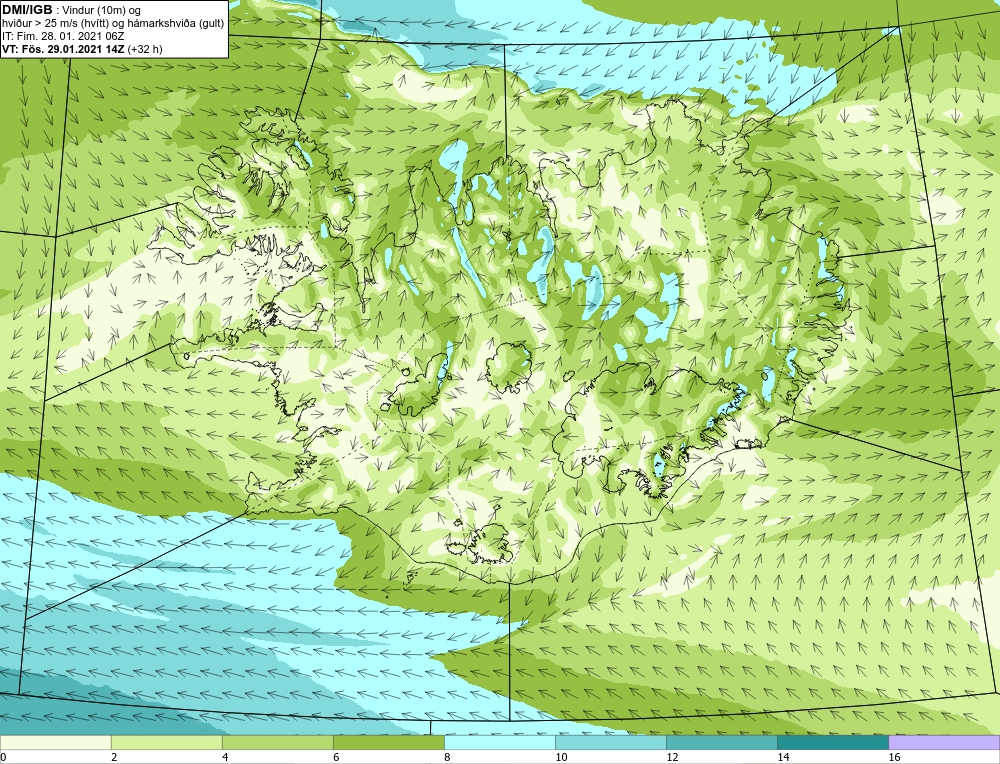Click the legend value label 0

(3, 757)
